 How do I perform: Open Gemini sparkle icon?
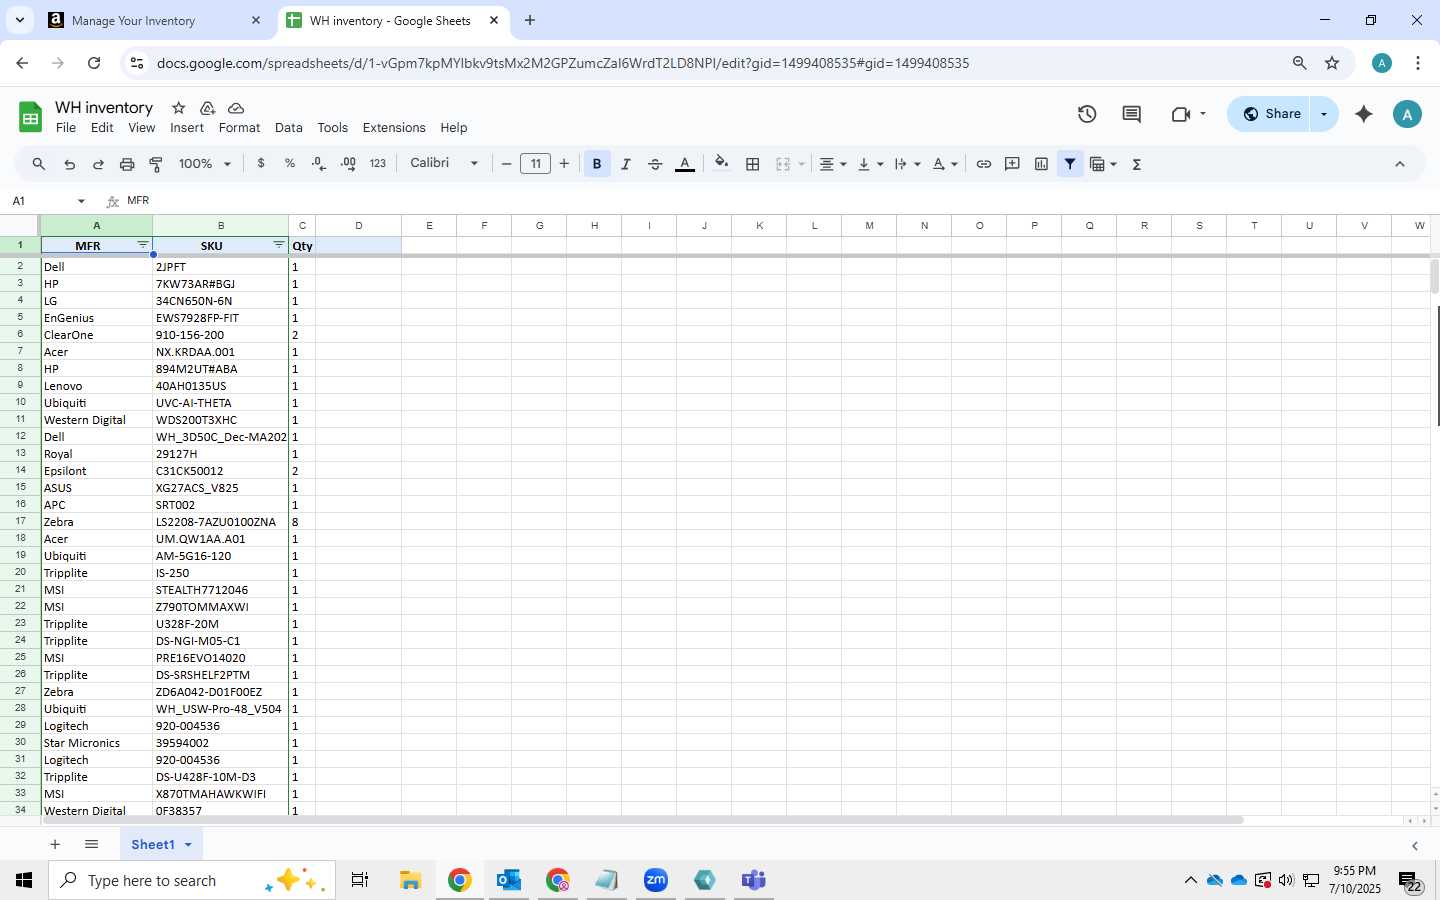click(1363, 114)
